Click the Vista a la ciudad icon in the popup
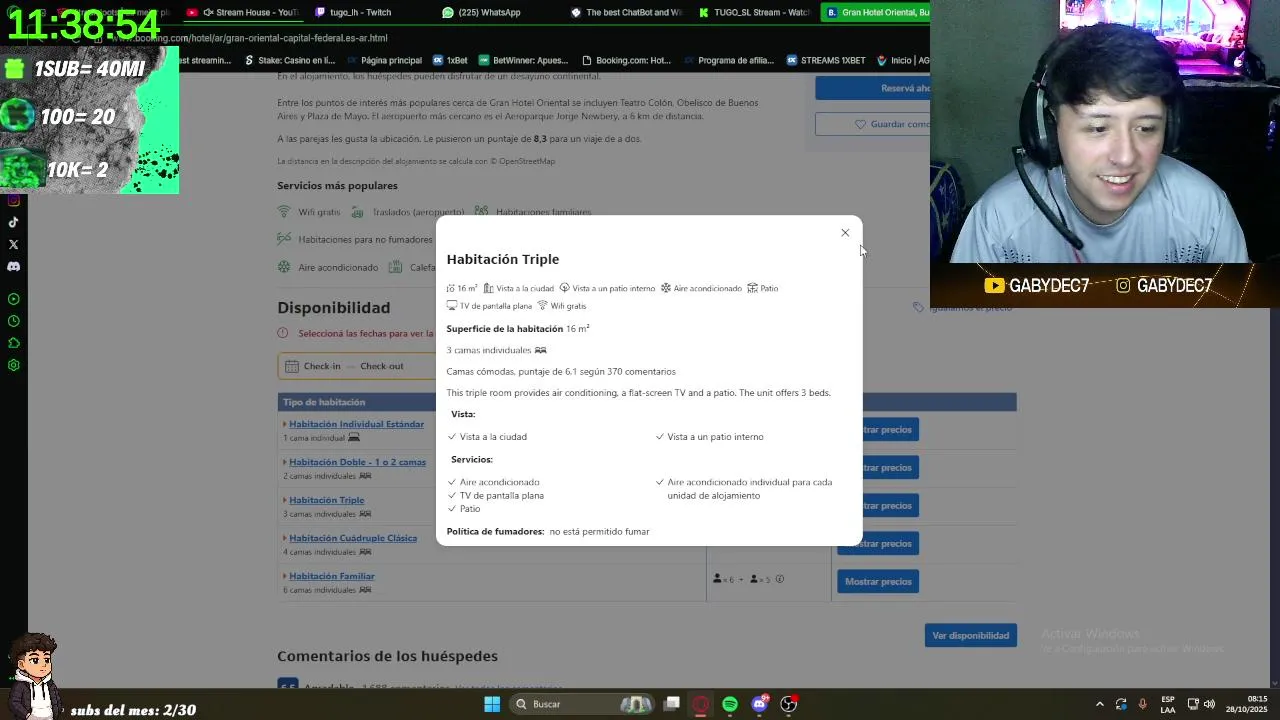1280x720 pixels. (x=488, y=288)
